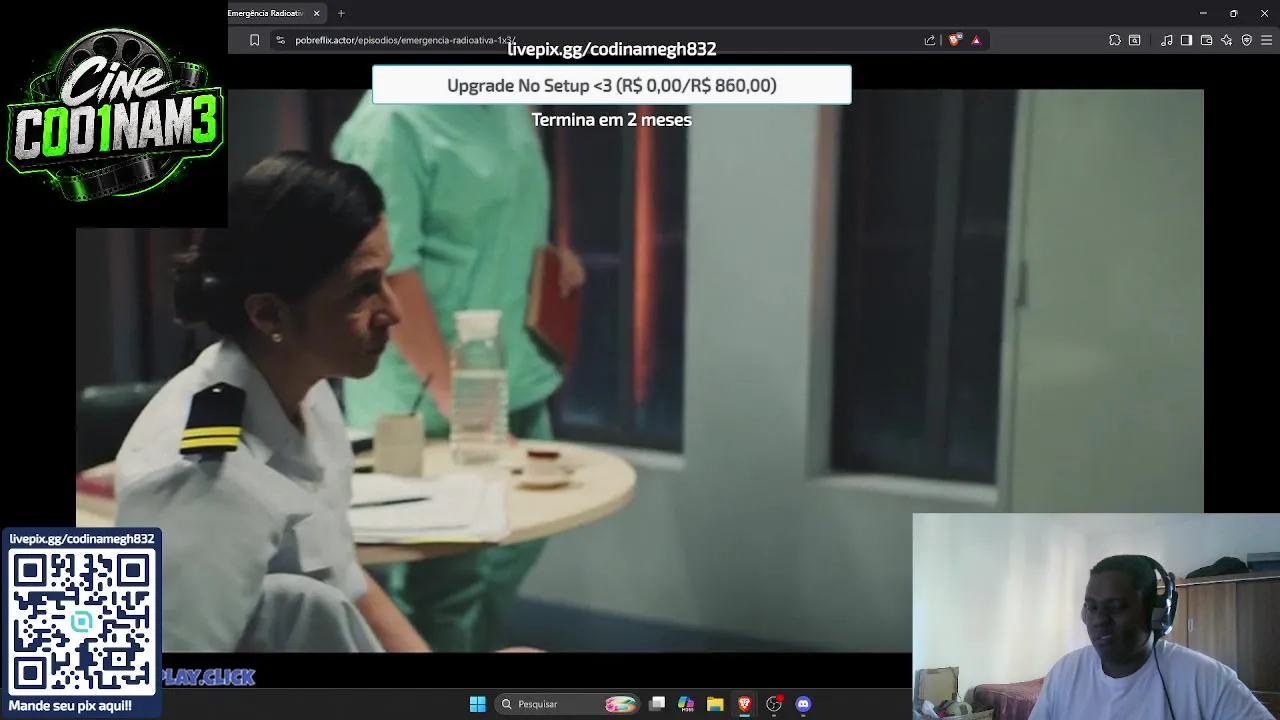Restore down the Brave browser window

(1233, 13)
